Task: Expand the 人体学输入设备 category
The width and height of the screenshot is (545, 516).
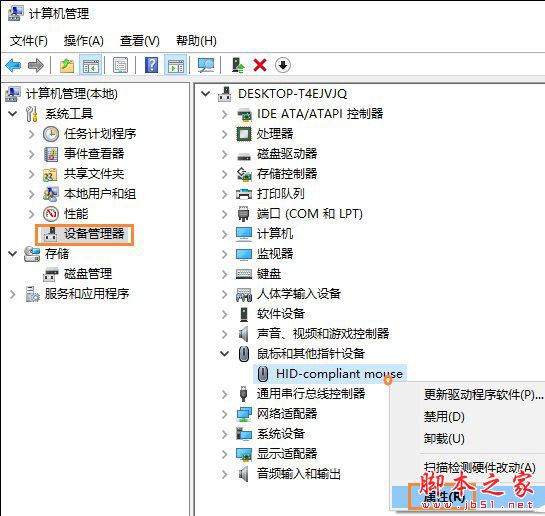Action: 225,295
